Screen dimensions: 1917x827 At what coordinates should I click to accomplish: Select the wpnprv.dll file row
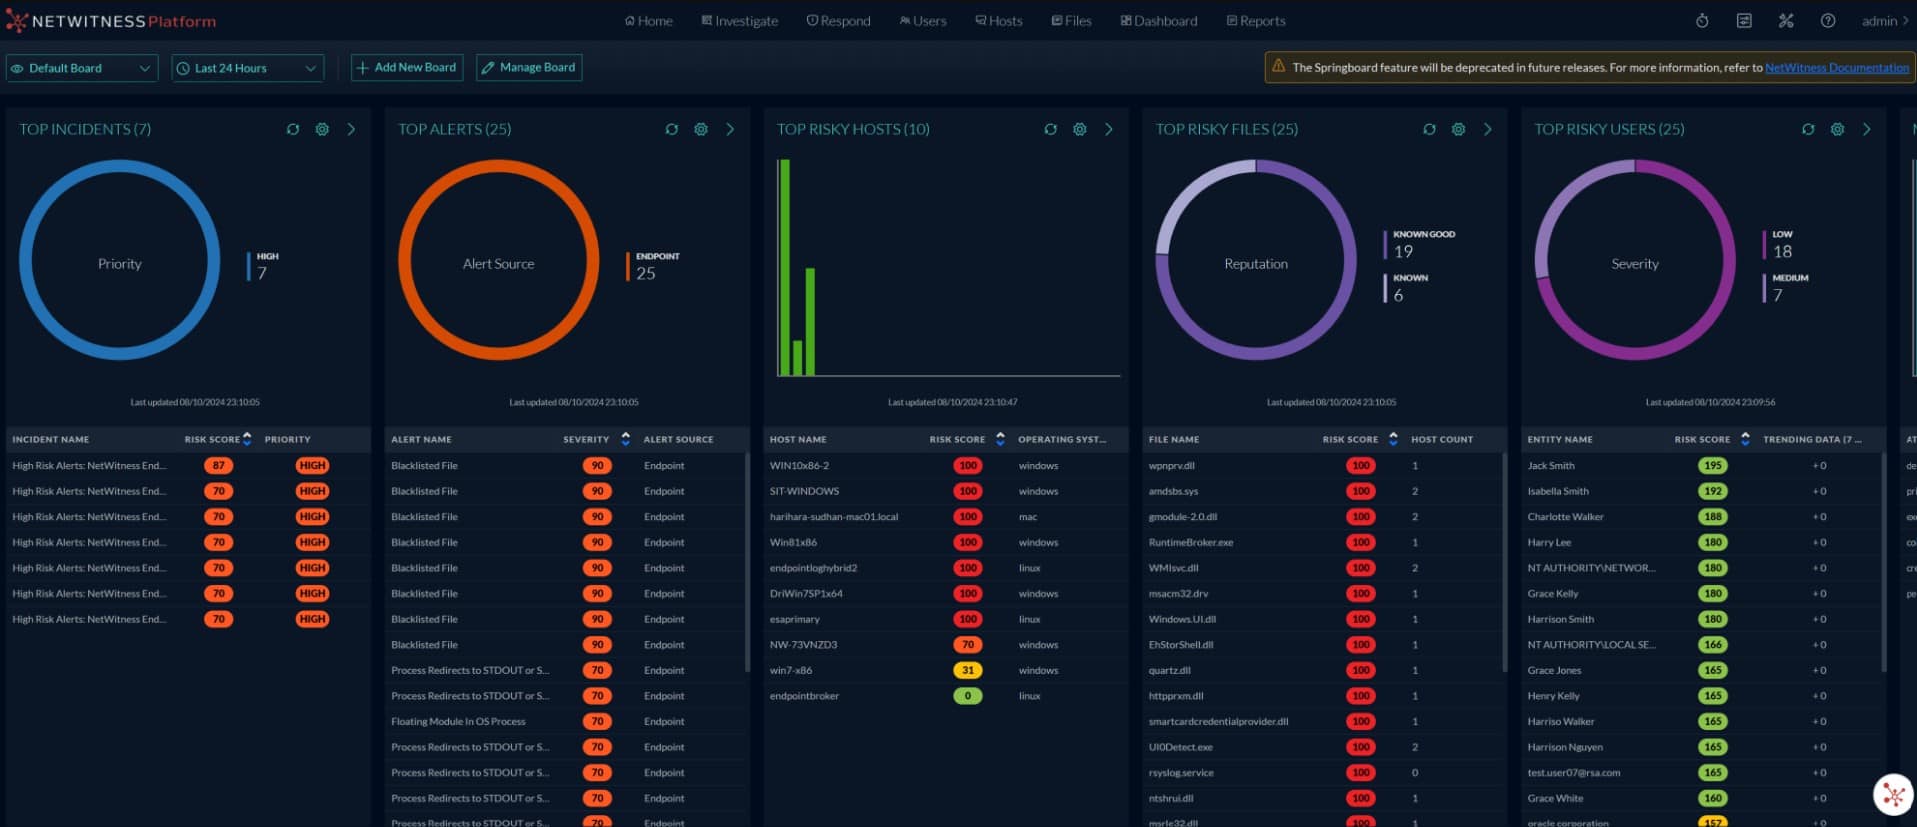[x=1323, y=466]
